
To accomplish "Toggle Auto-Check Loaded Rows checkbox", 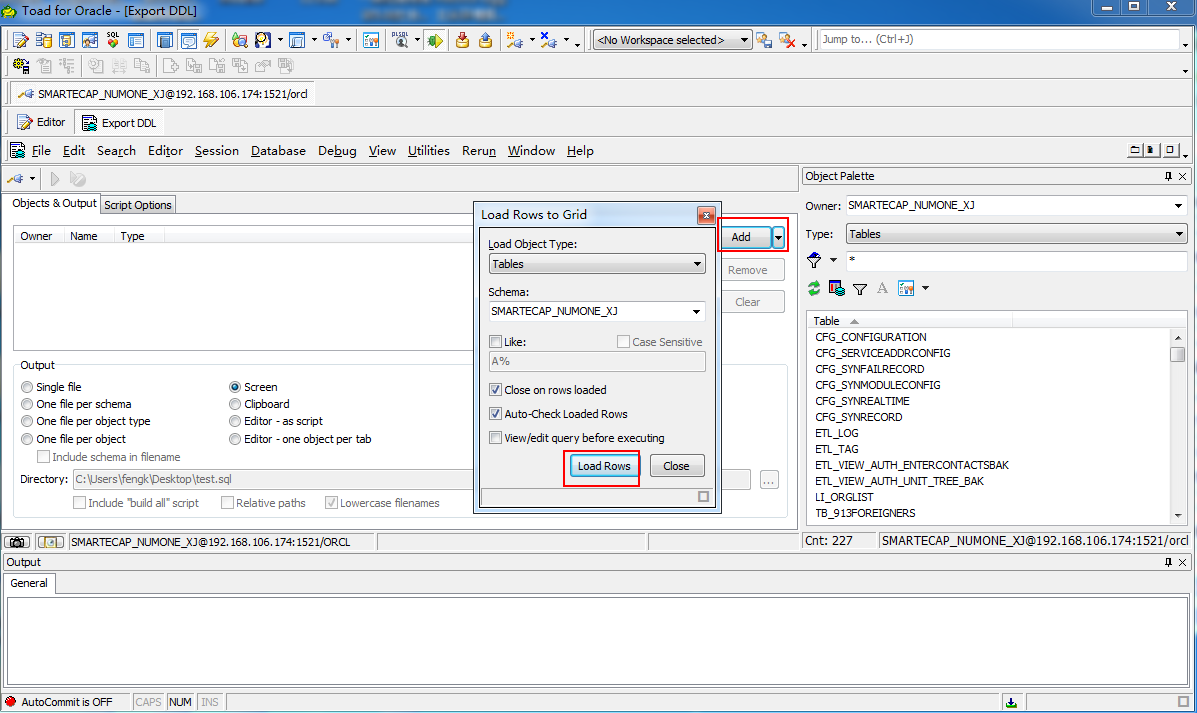I will (495, 414).
